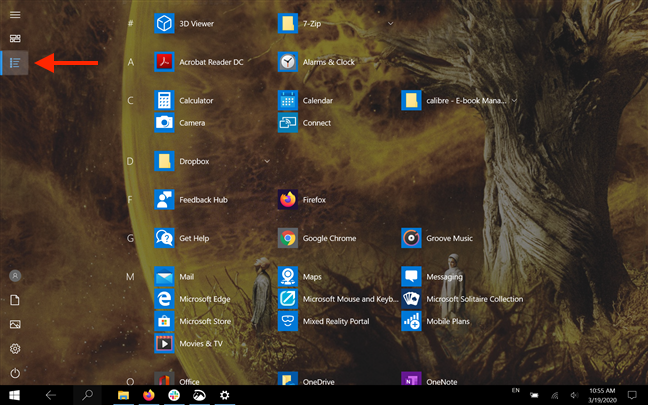The height and width of the screenshot is (405, 648).
Task: Open the volume control in tray
Action: tap(574, 395)
